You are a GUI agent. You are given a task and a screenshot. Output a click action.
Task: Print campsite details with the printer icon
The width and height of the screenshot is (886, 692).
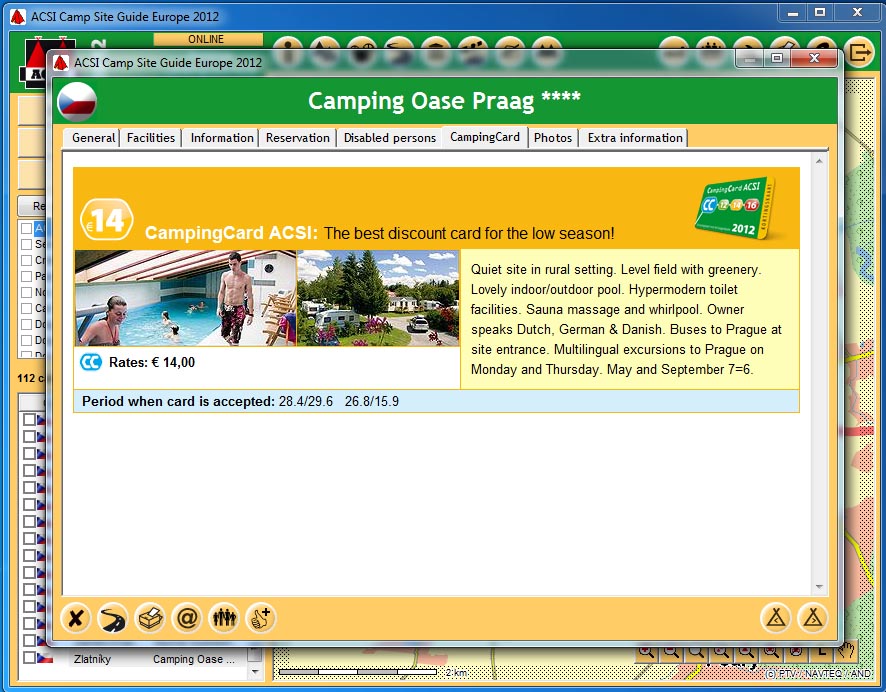coord(150,618)
